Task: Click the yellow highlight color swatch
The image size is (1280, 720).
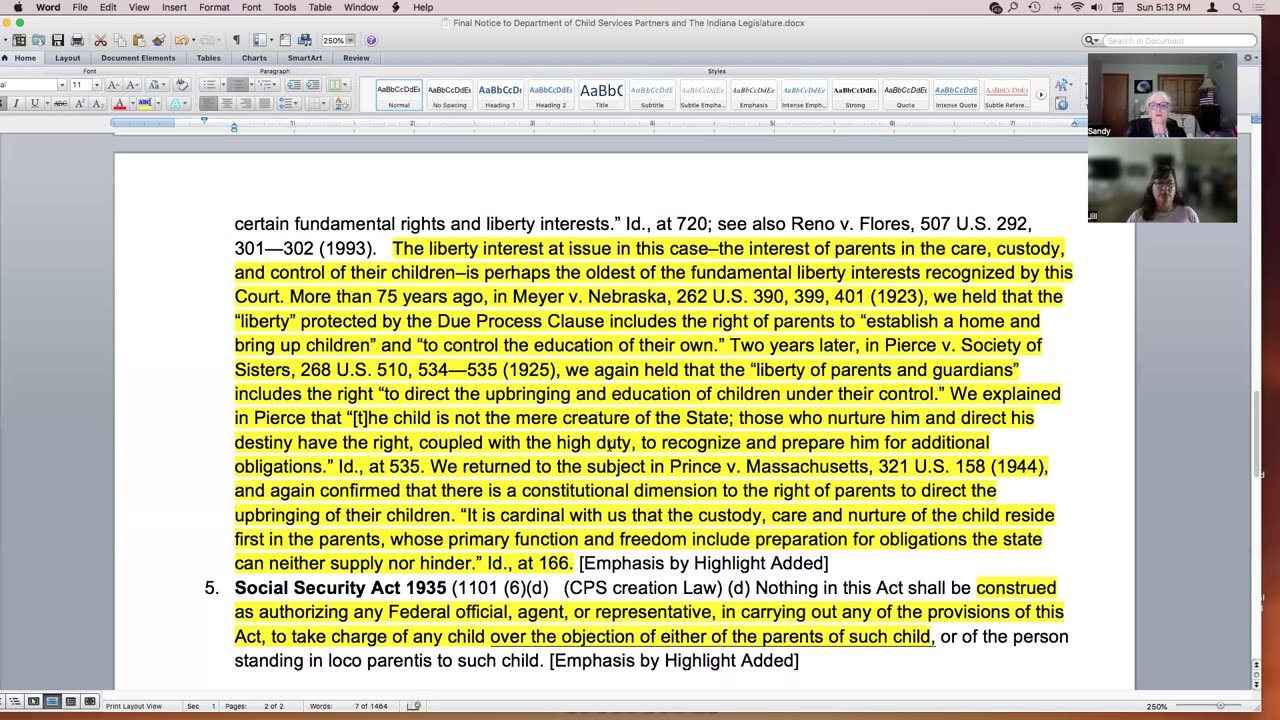Action: pyautogui.click(x=145, y=103)
